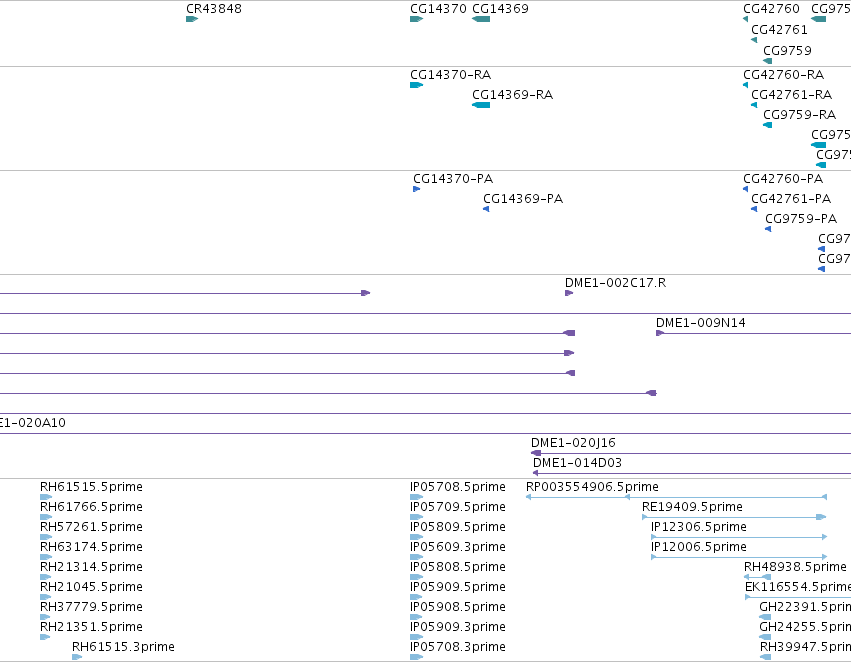Select the GH24255.5prime EST label
This screenshot has height=662, width=851.
tap(805, 627)
